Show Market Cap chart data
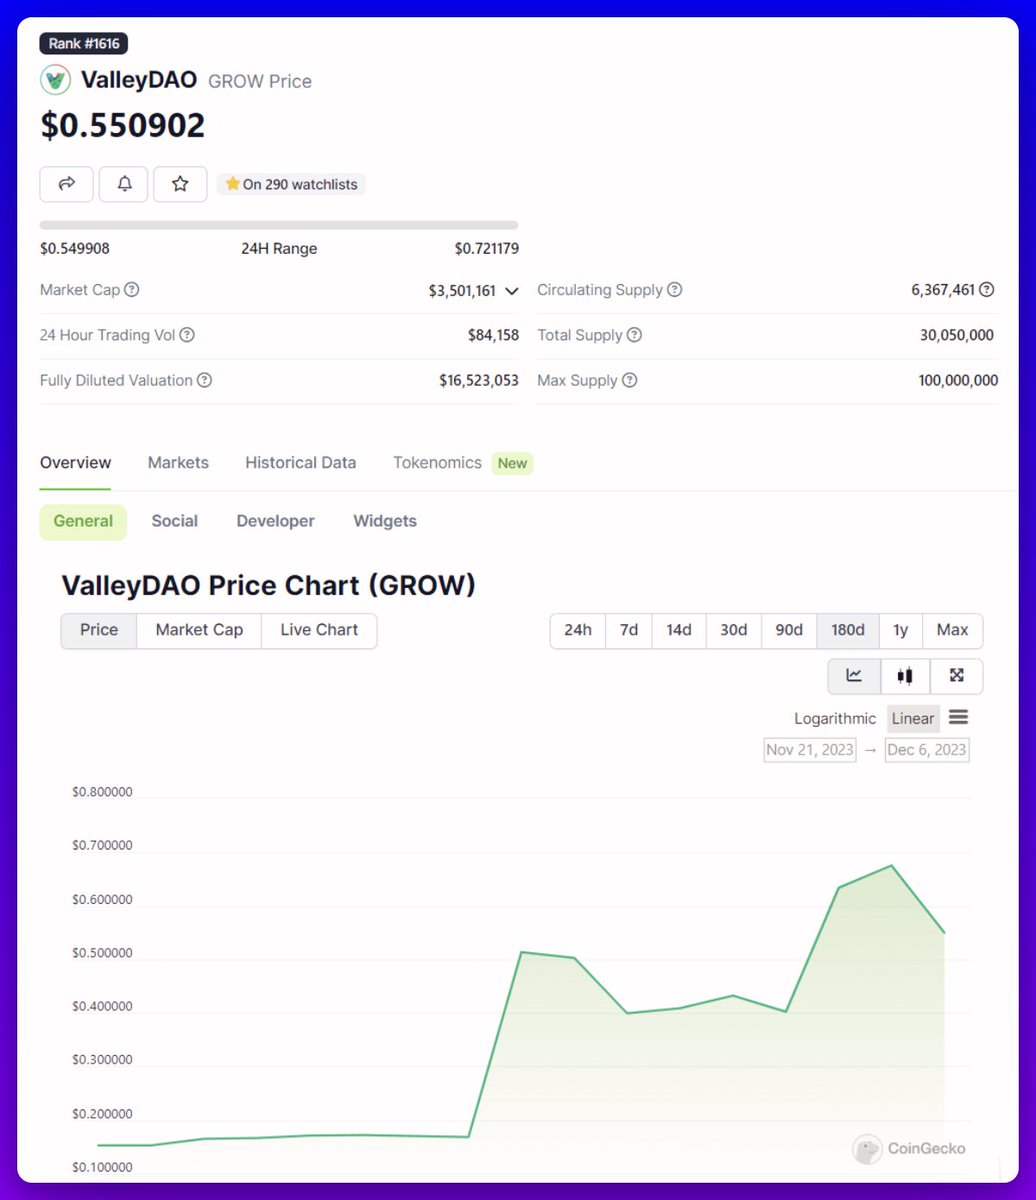This screenshot has width=1036, height=1200. pyautogui.click(x=199, y=630)
